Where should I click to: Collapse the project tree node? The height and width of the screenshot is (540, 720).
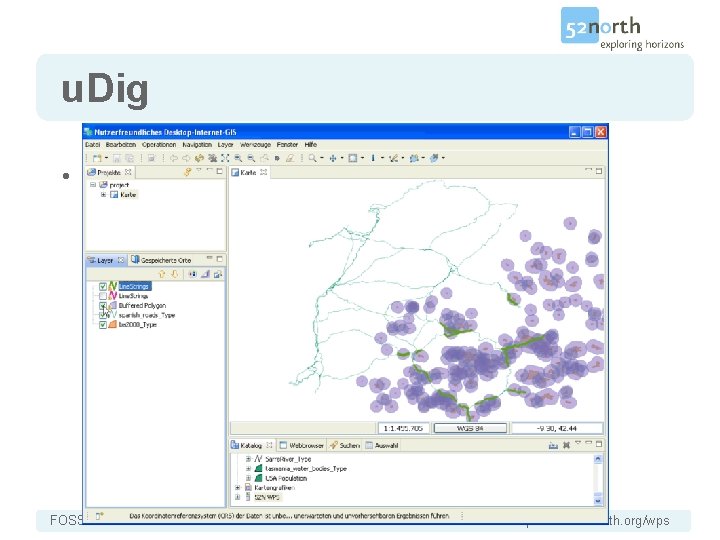point(93,185)
